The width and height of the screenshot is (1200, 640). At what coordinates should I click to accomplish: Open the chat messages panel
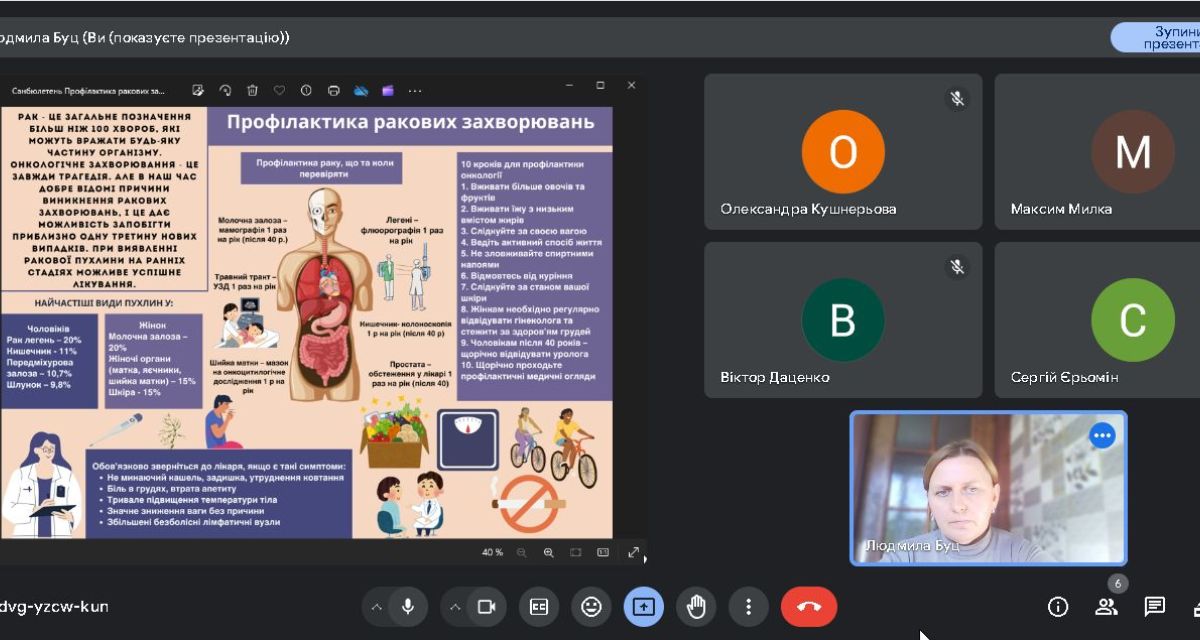1154,607
